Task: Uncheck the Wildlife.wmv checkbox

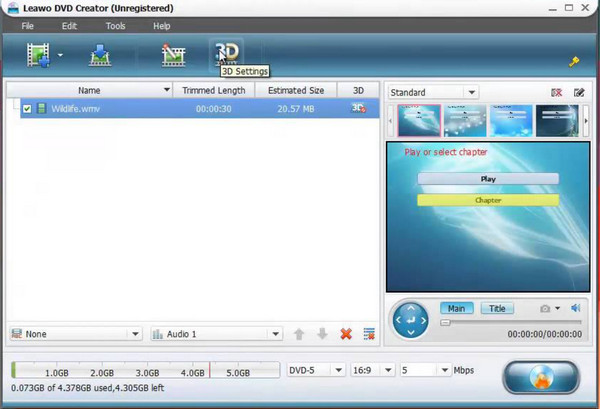Action: tap(27, 109)
